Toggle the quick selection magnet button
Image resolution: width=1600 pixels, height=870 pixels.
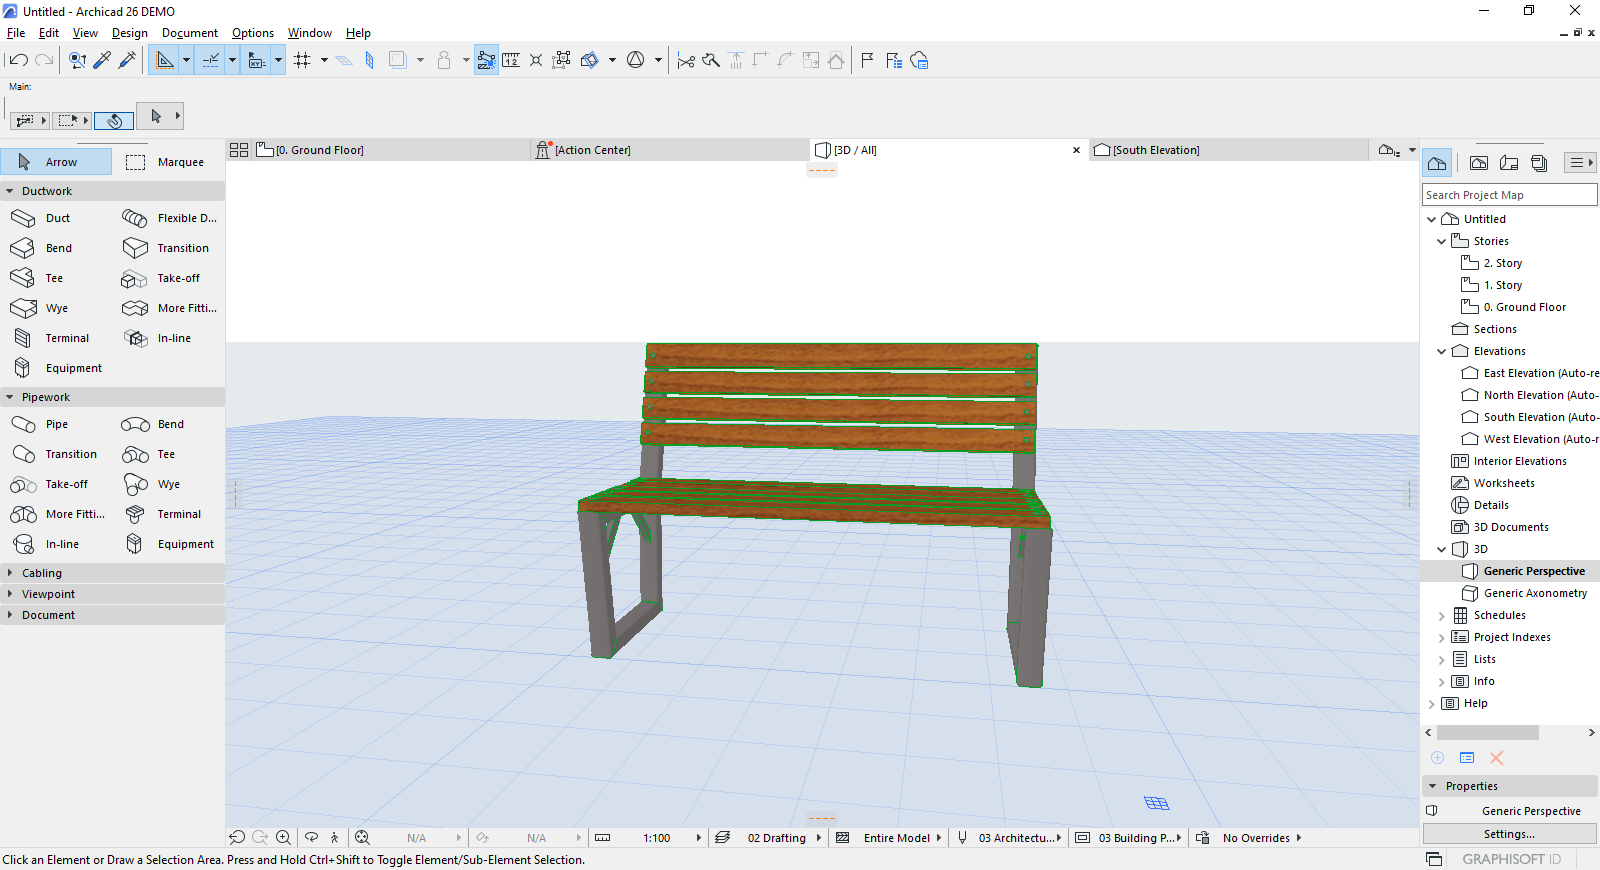[115, 120]
